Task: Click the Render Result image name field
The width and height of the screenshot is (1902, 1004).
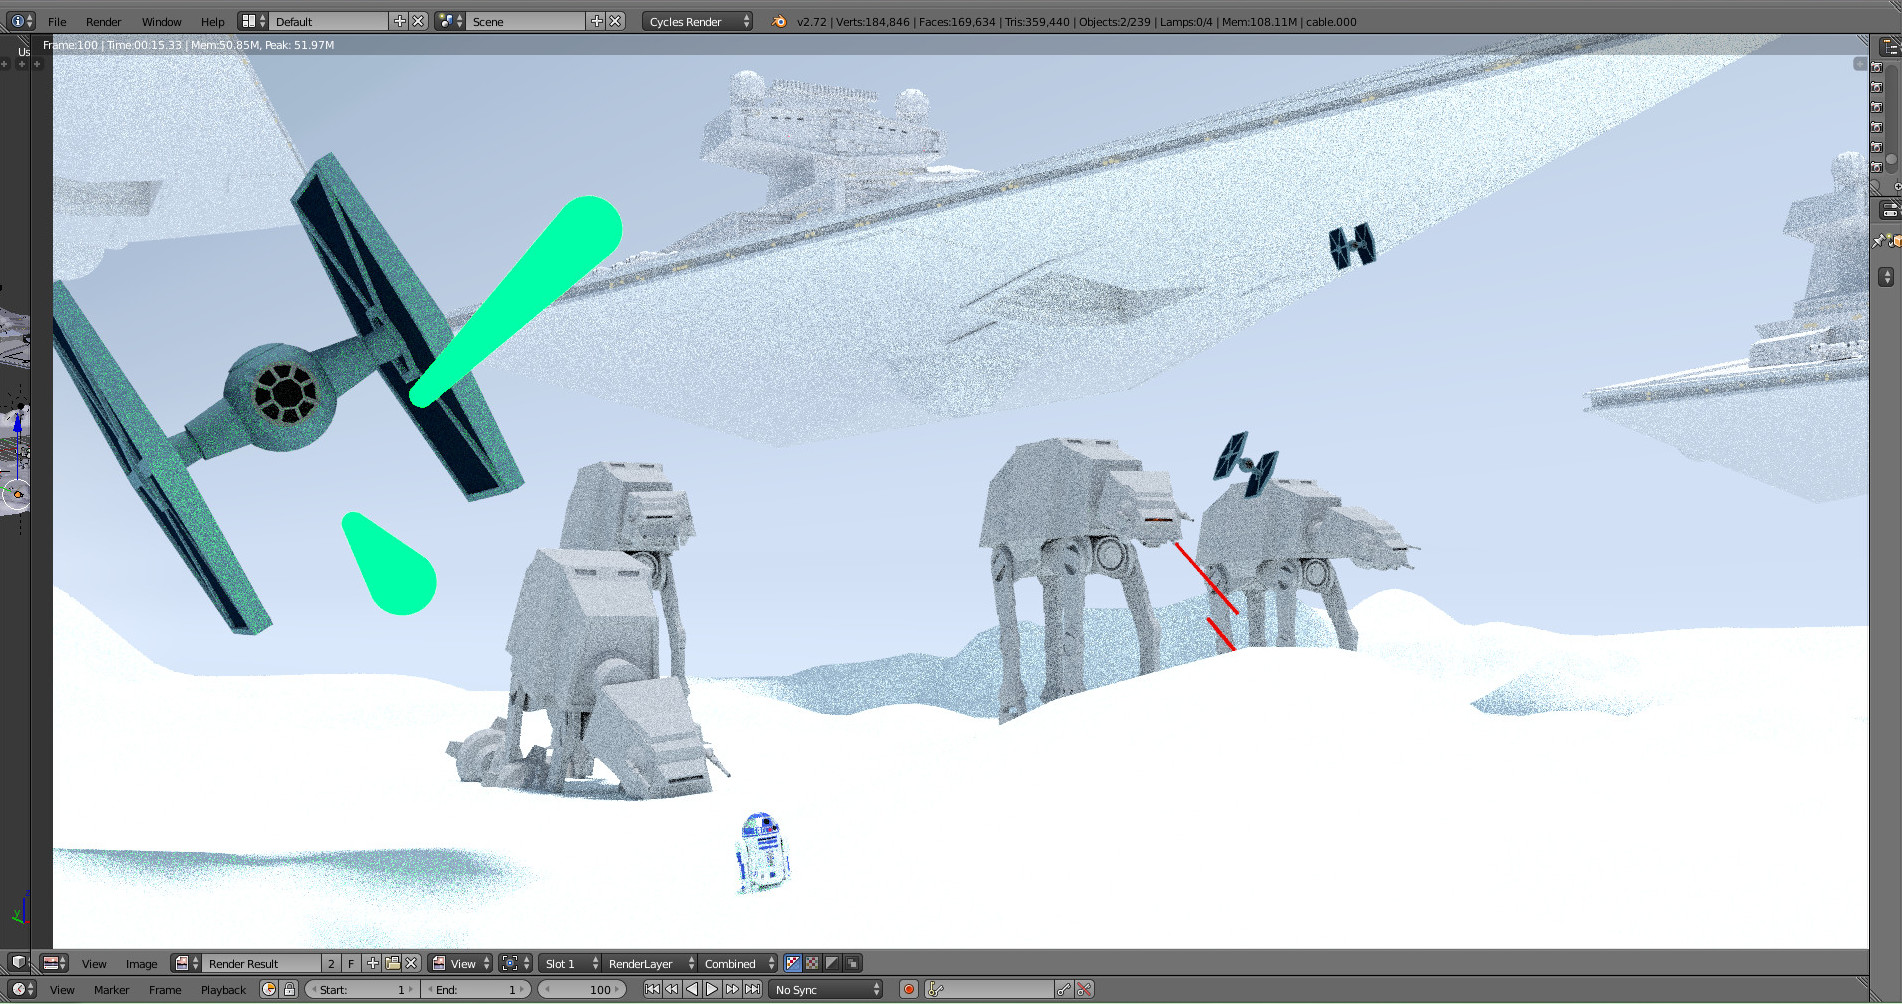Action: (x=261, y=963)
